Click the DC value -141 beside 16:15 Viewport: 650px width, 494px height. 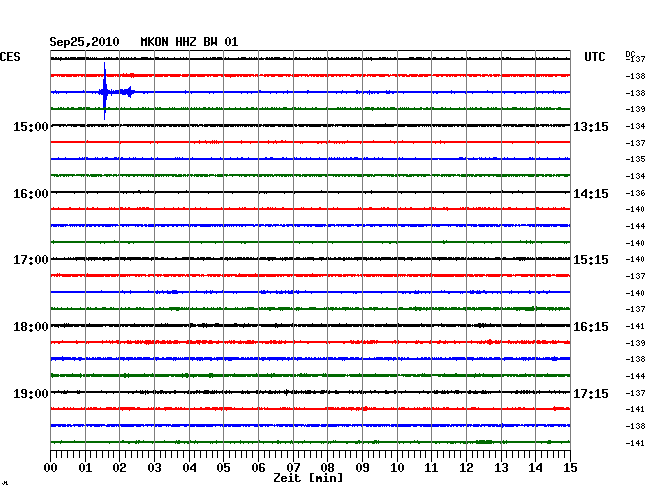pos(635,326)
